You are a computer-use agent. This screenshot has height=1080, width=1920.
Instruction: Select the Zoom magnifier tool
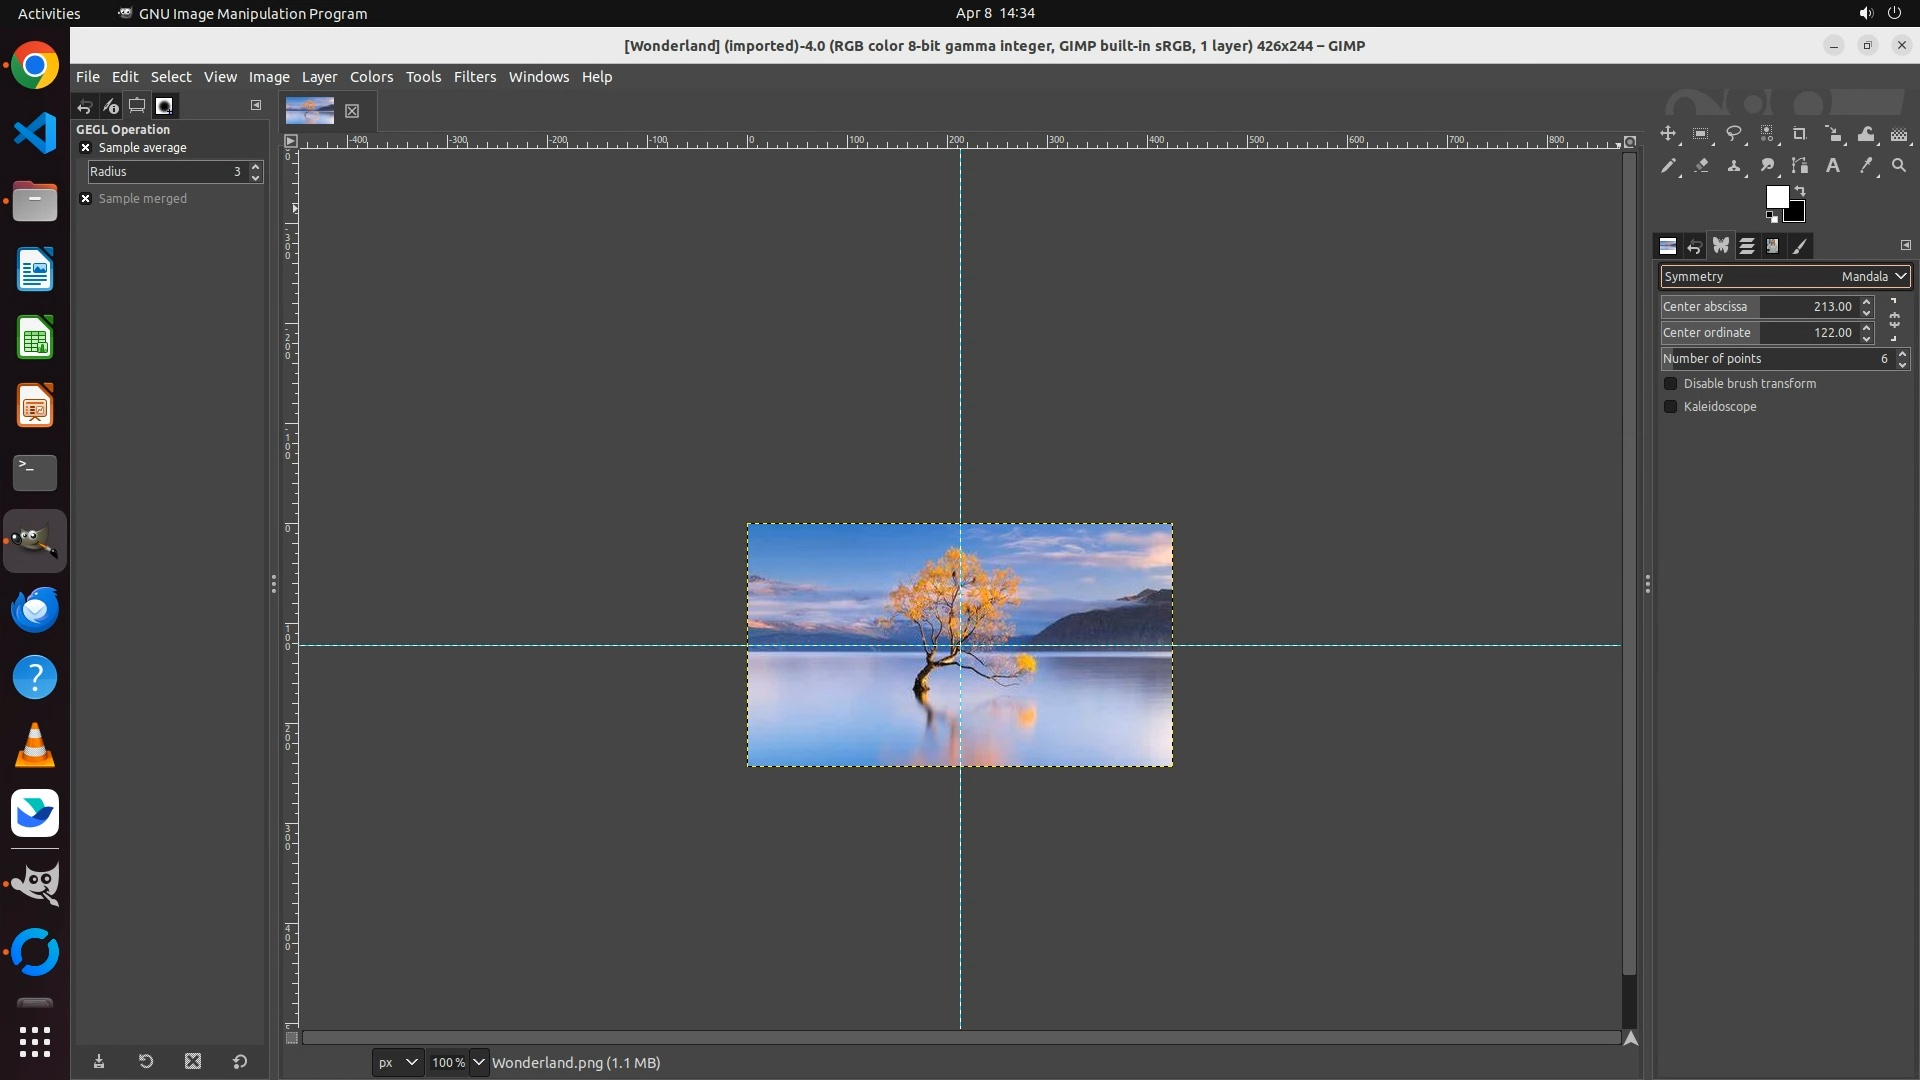pos(1899,166)
